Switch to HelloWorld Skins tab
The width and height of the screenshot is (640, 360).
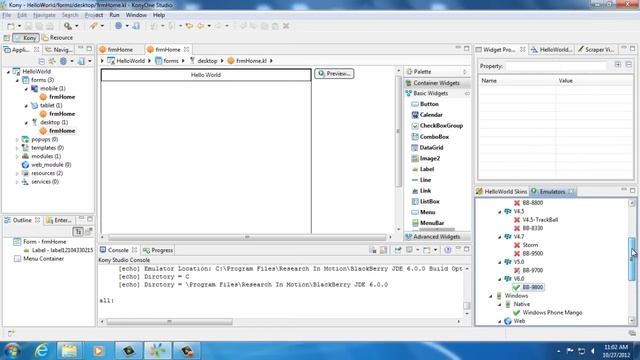502,191
